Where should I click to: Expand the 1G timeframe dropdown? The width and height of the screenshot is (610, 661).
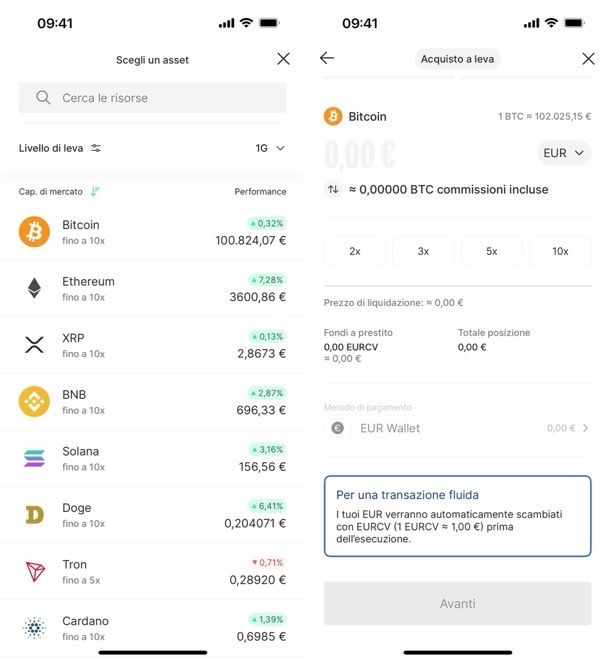[270, 148]
